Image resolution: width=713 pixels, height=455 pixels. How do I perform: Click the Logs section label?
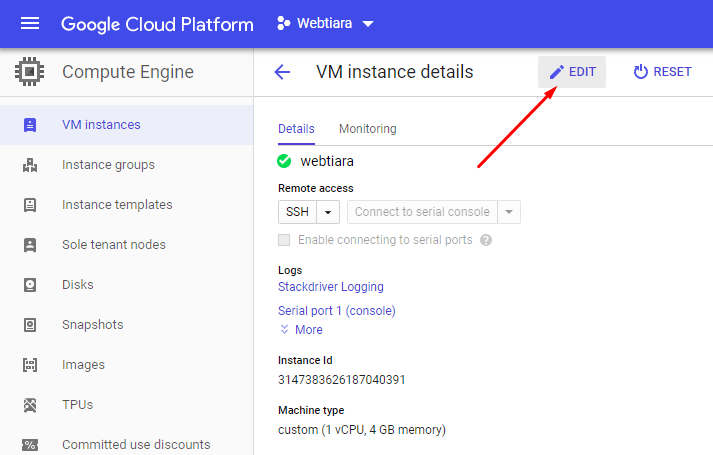(290, 270)
